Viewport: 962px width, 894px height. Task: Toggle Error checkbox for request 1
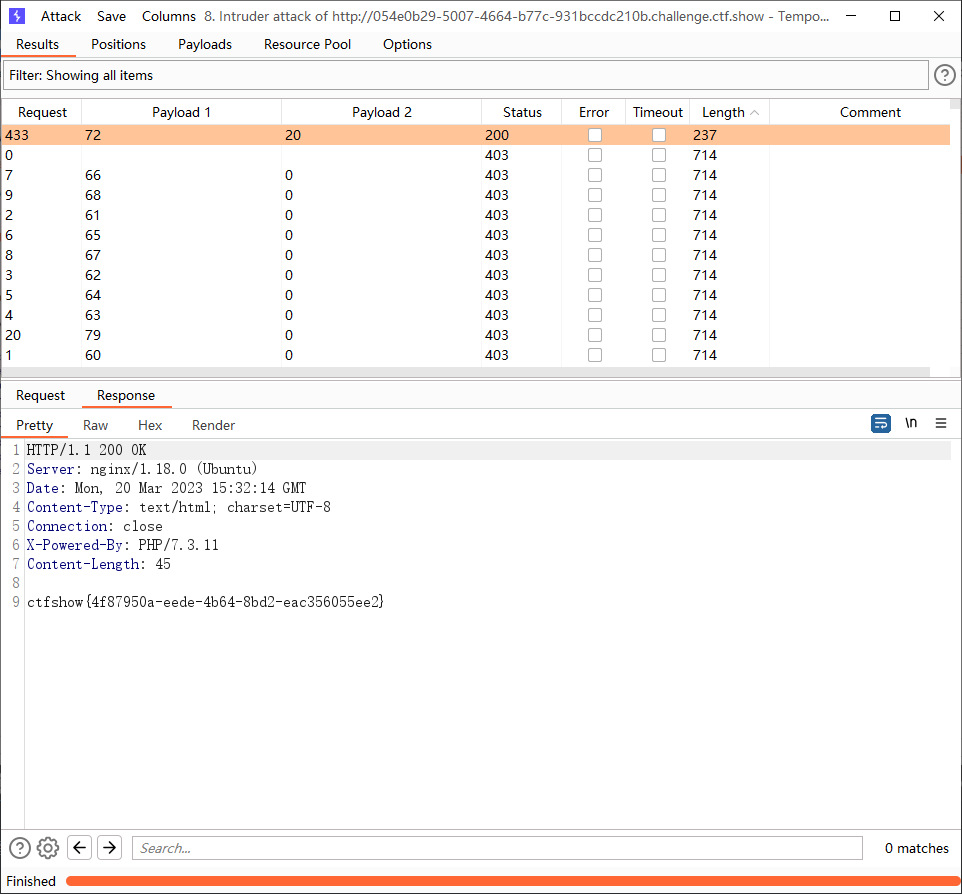tap(595, 355)
